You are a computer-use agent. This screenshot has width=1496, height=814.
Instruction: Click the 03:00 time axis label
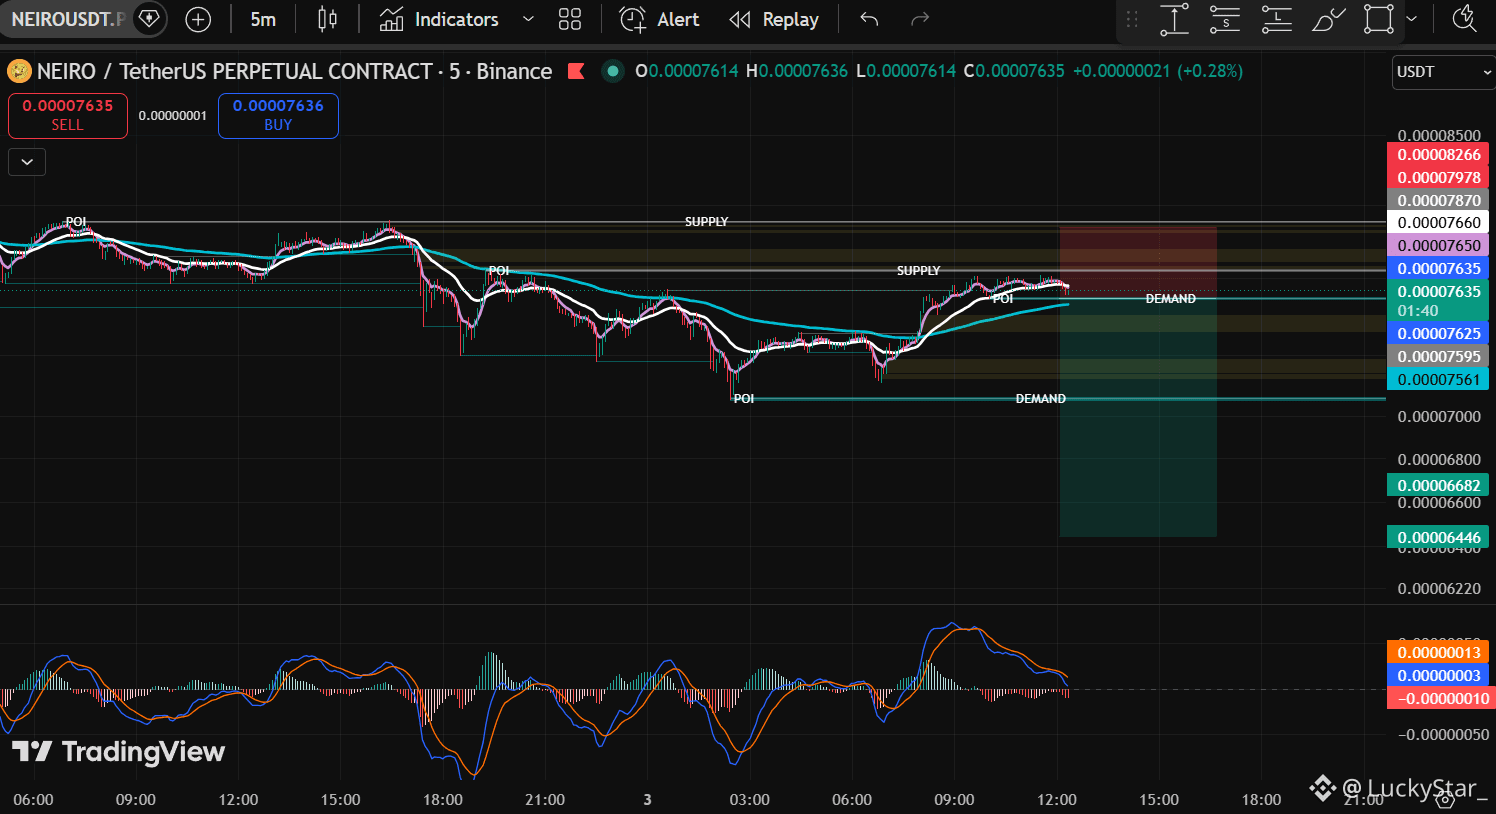pyautogui.click(x=749, y=800)
